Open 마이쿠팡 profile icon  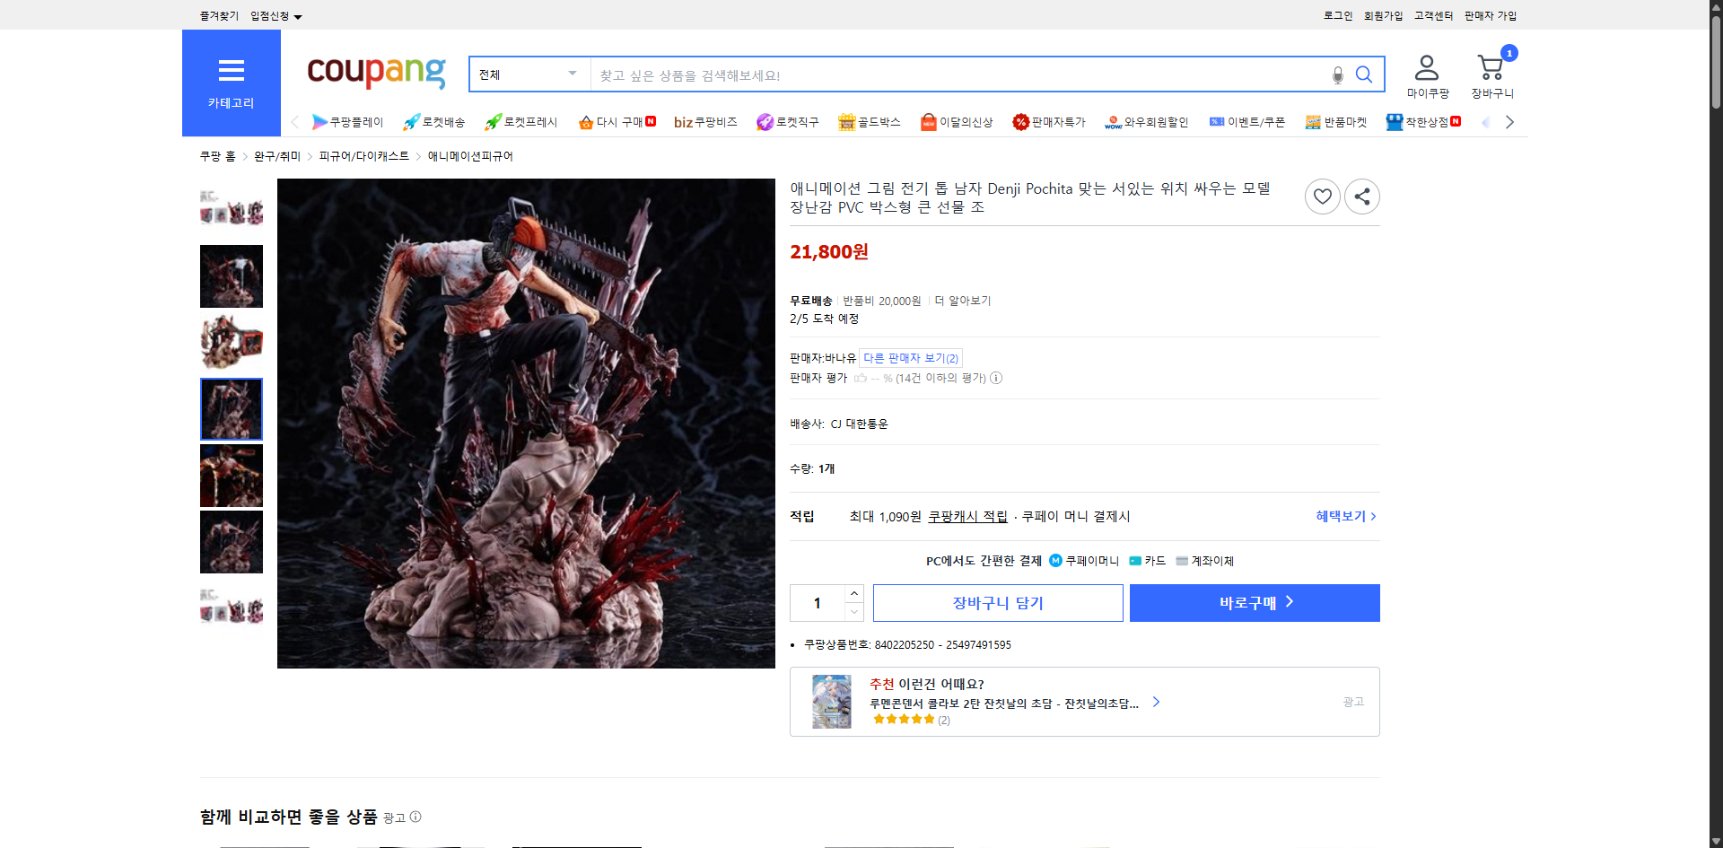[x=1427, y=76]
